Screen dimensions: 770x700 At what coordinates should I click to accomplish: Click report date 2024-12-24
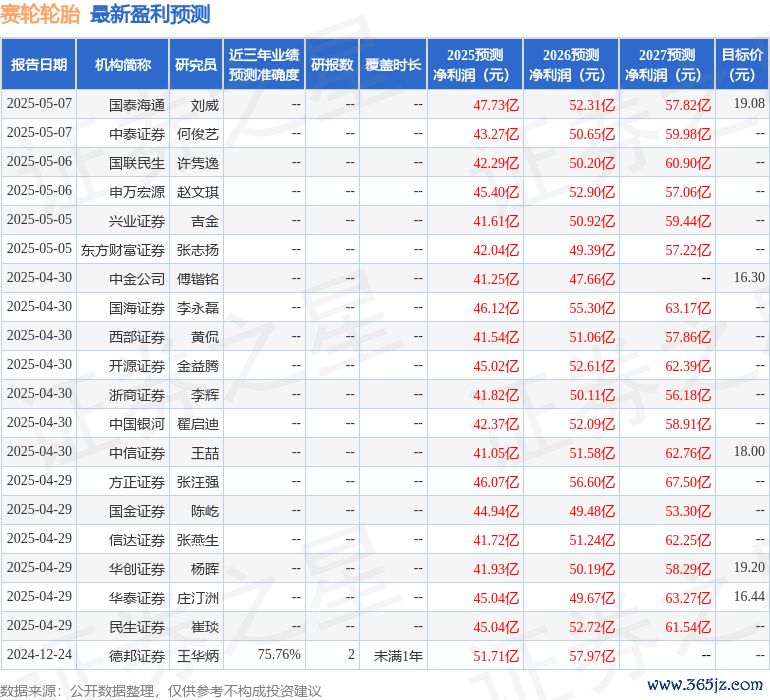[x=39, y=654]
